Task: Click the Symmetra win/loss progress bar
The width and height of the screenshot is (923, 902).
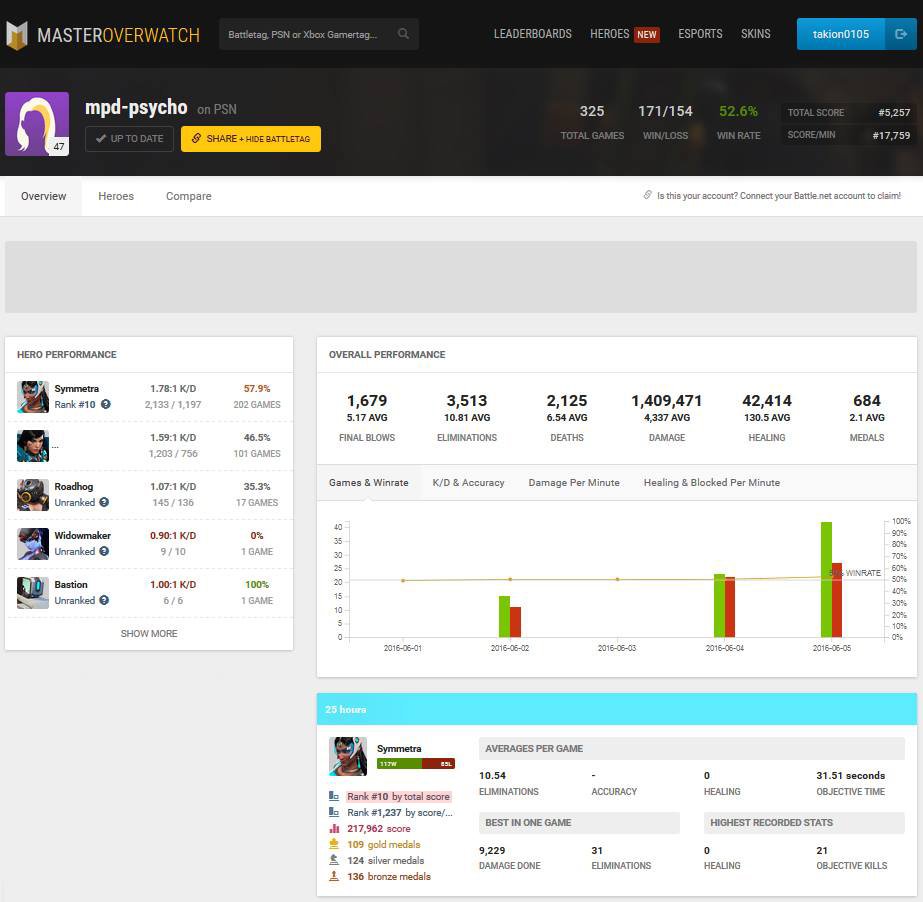Action: pos(416,764)
